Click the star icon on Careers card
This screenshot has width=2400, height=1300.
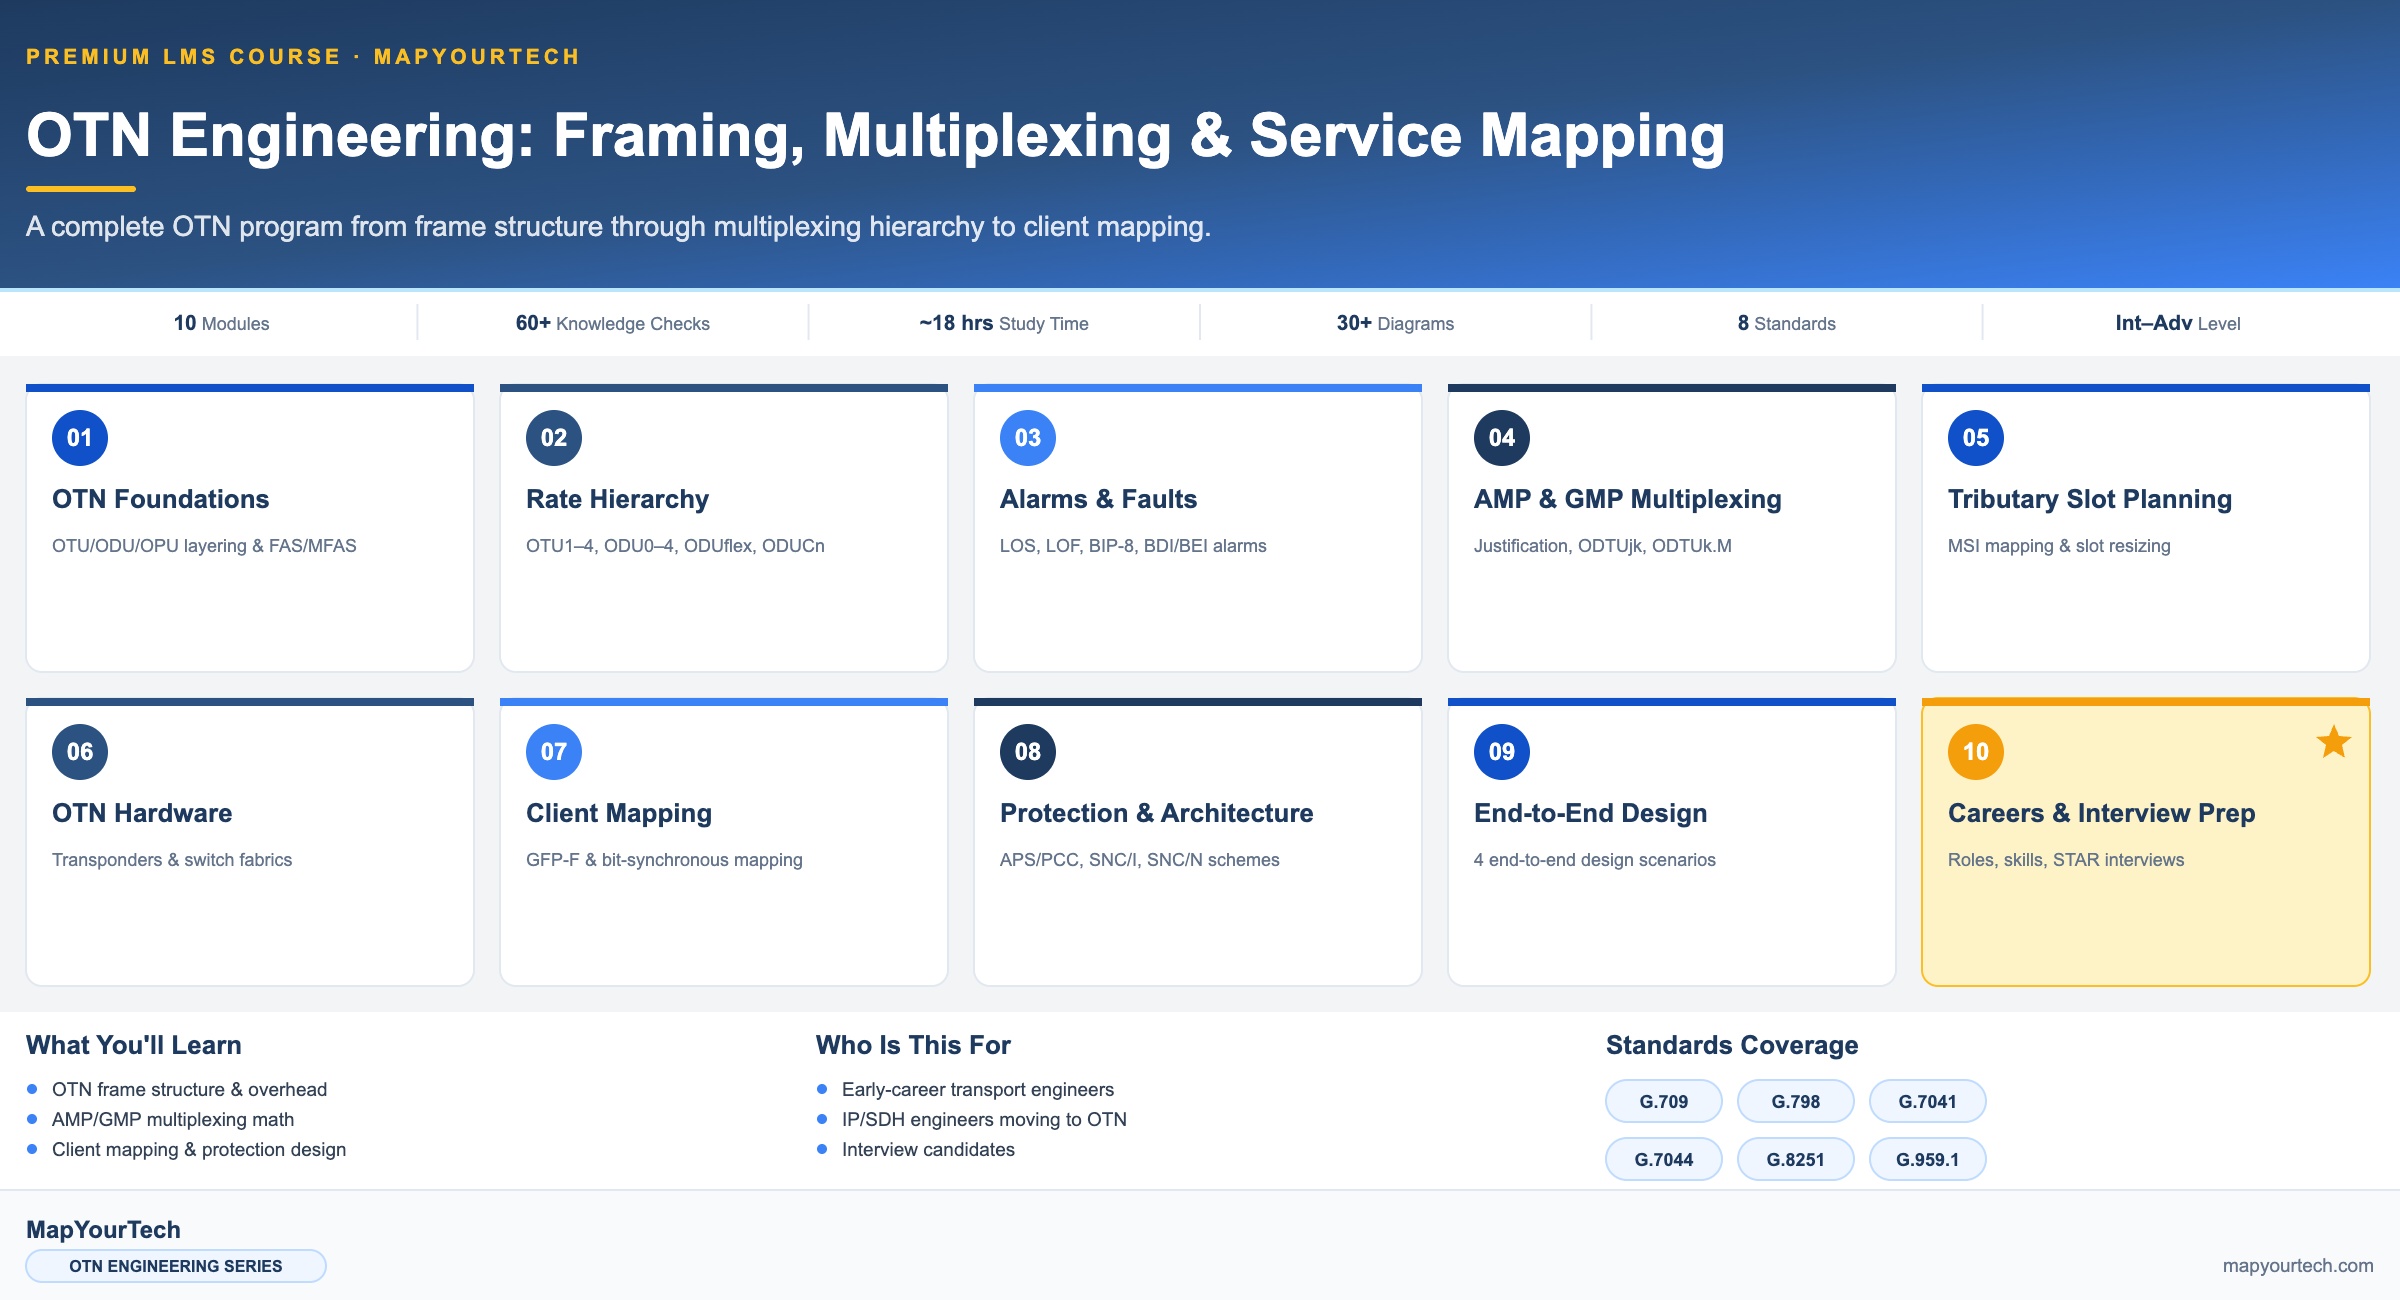2333,742
